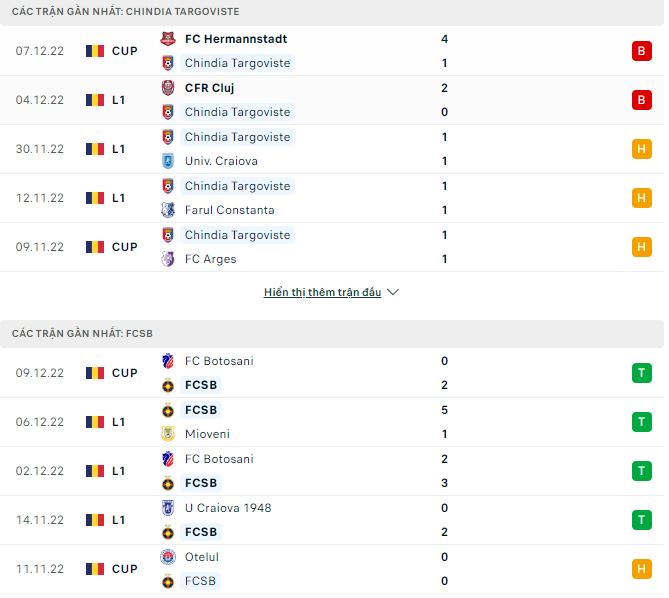Click the CUP label for Otelul match
The image size is (669, 598).
(125, 569)
